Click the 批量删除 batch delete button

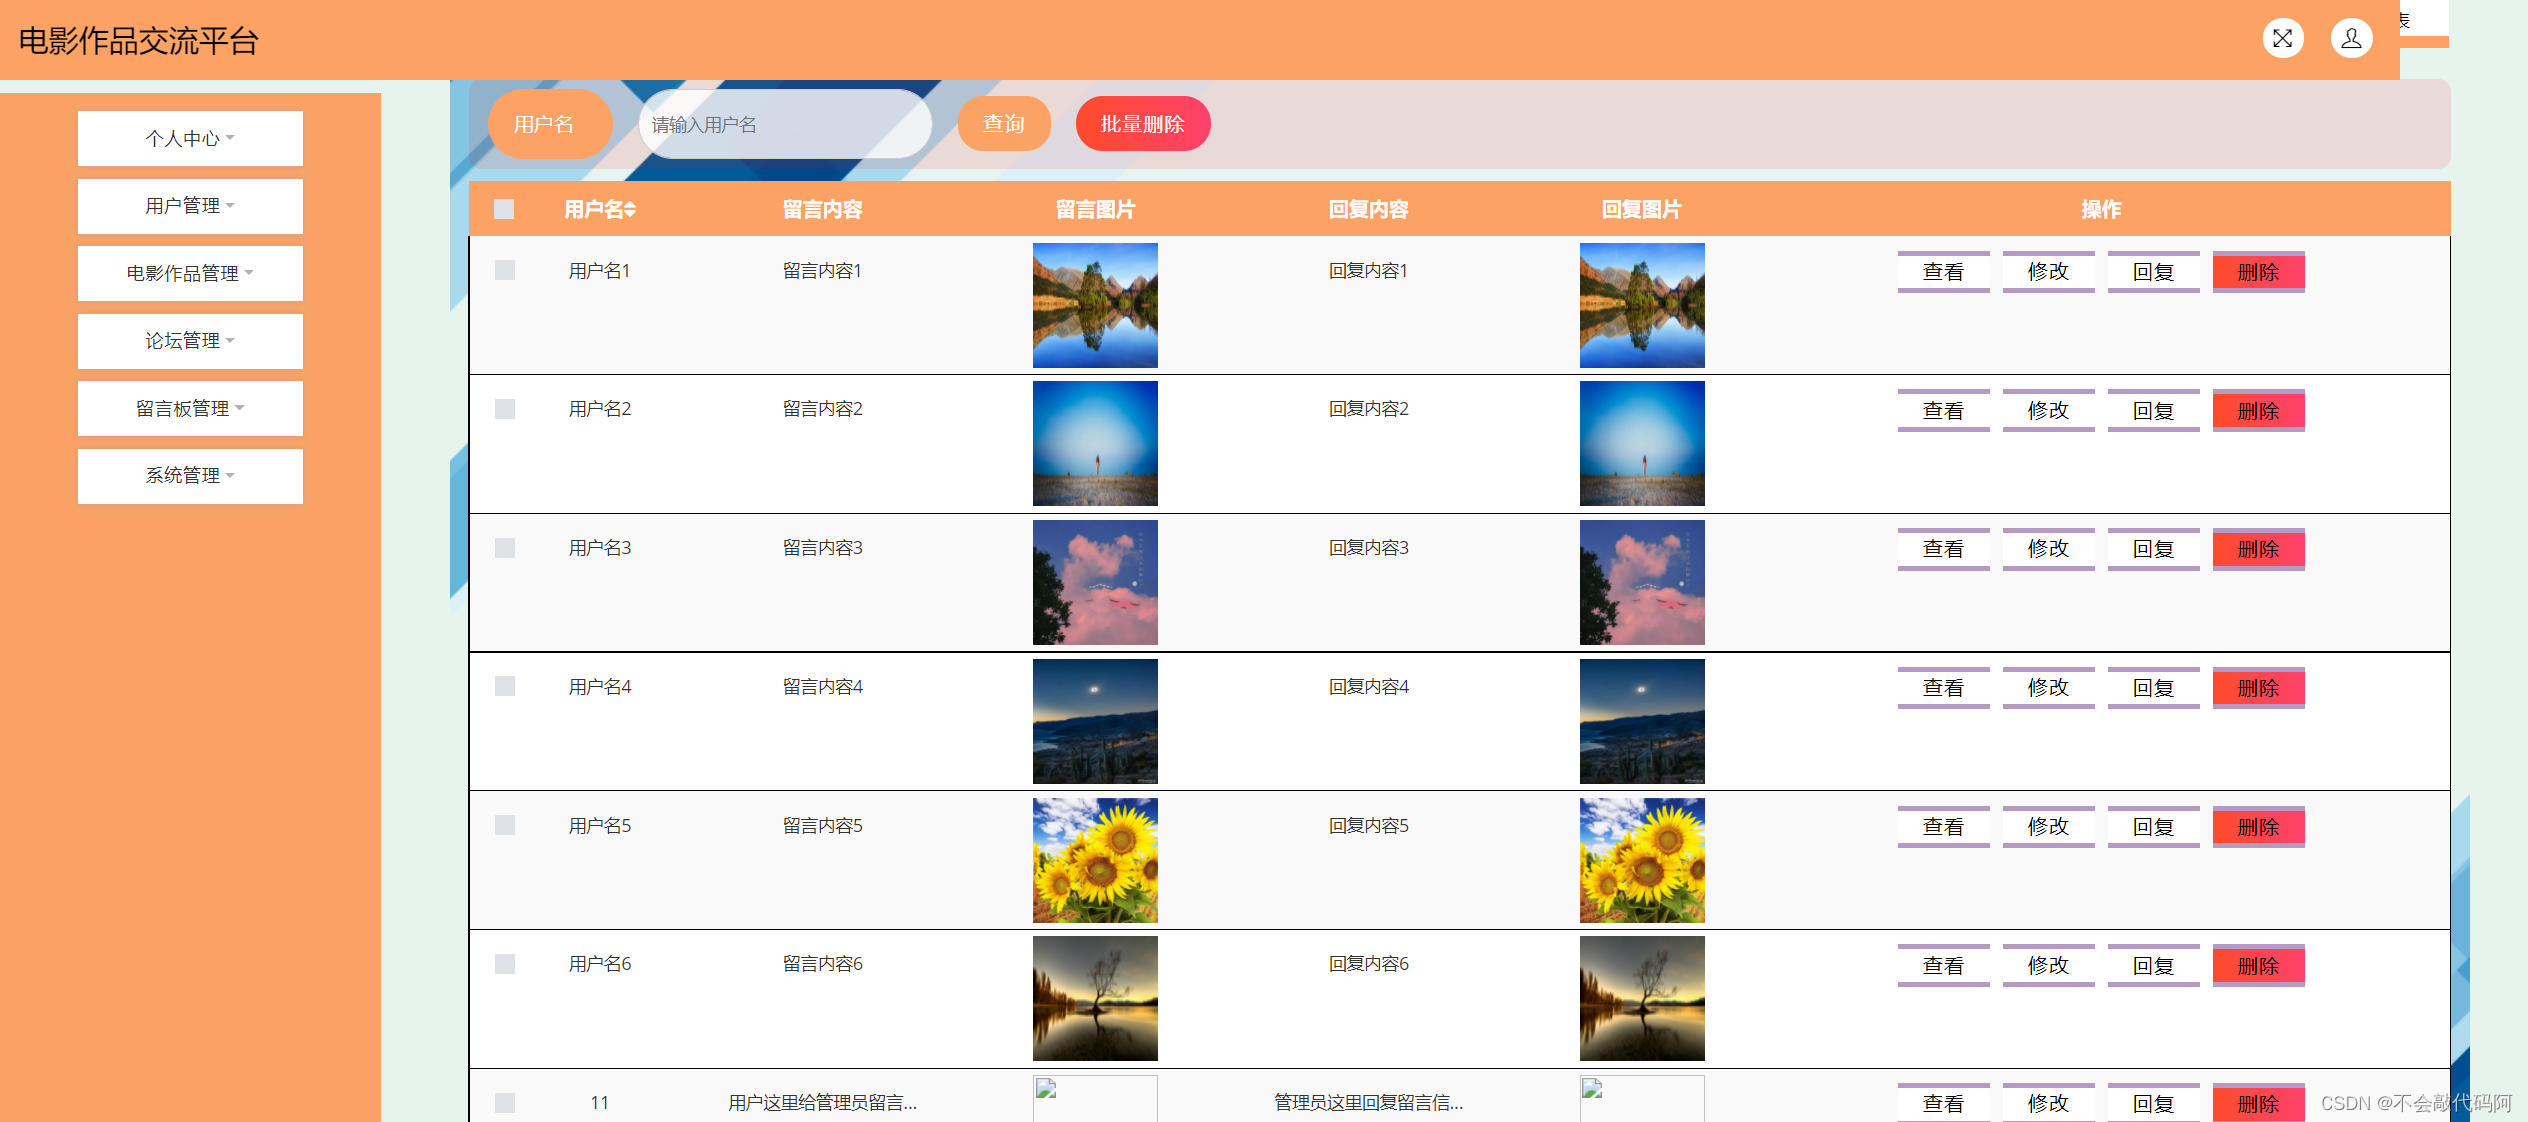pos(1142,123)
